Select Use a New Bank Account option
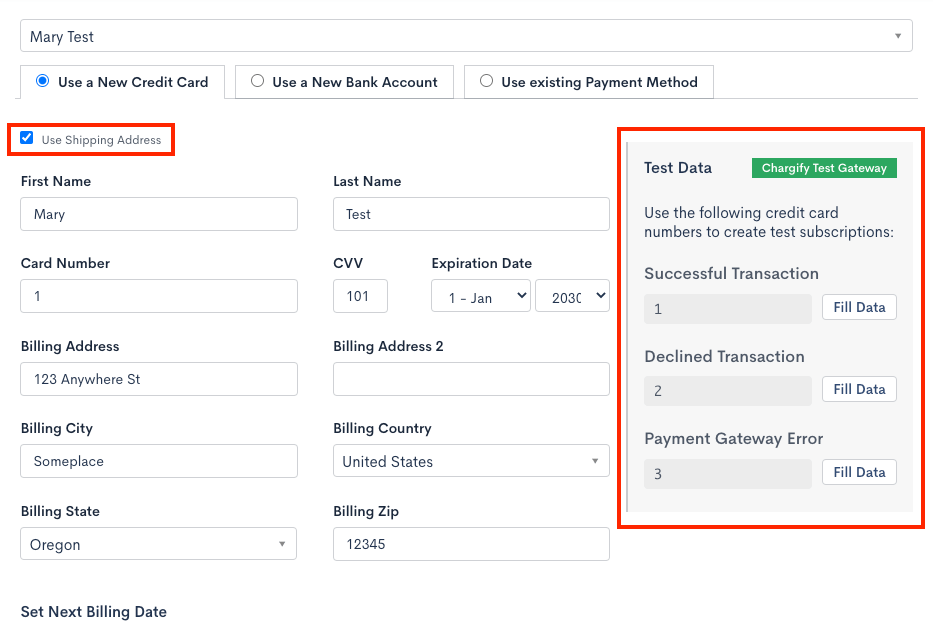933x626 pixels. coord(258,81)
